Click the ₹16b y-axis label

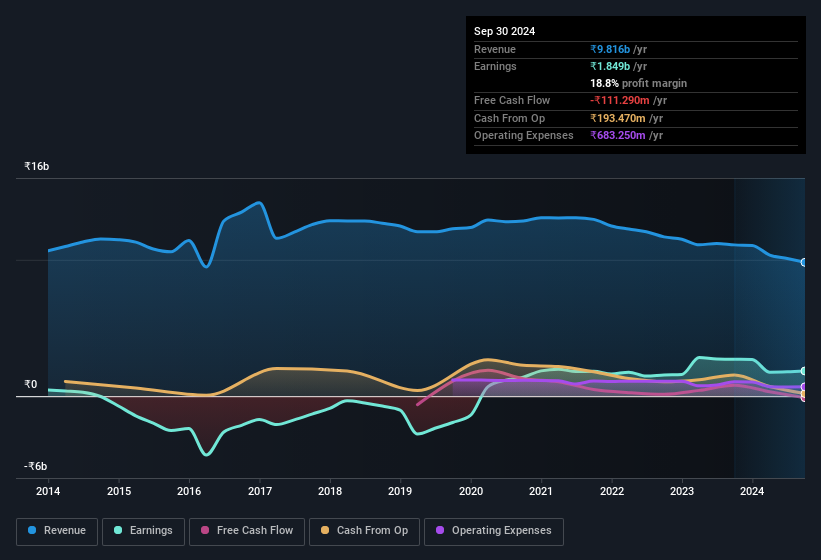click(x=37, y=166)
